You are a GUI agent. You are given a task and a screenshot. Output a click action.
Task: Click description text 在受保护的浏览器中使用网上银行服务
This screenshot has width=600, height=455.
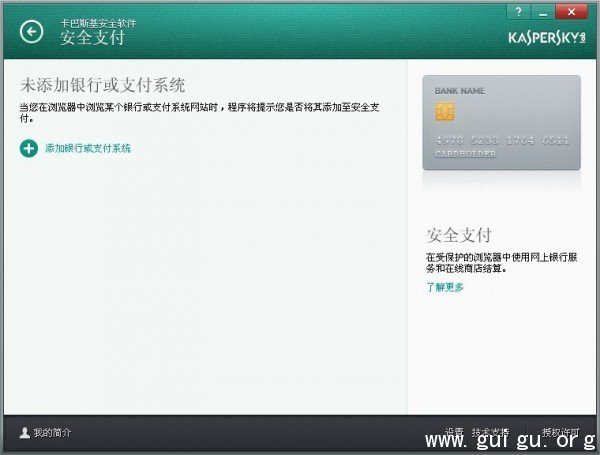tap(502, 263)
